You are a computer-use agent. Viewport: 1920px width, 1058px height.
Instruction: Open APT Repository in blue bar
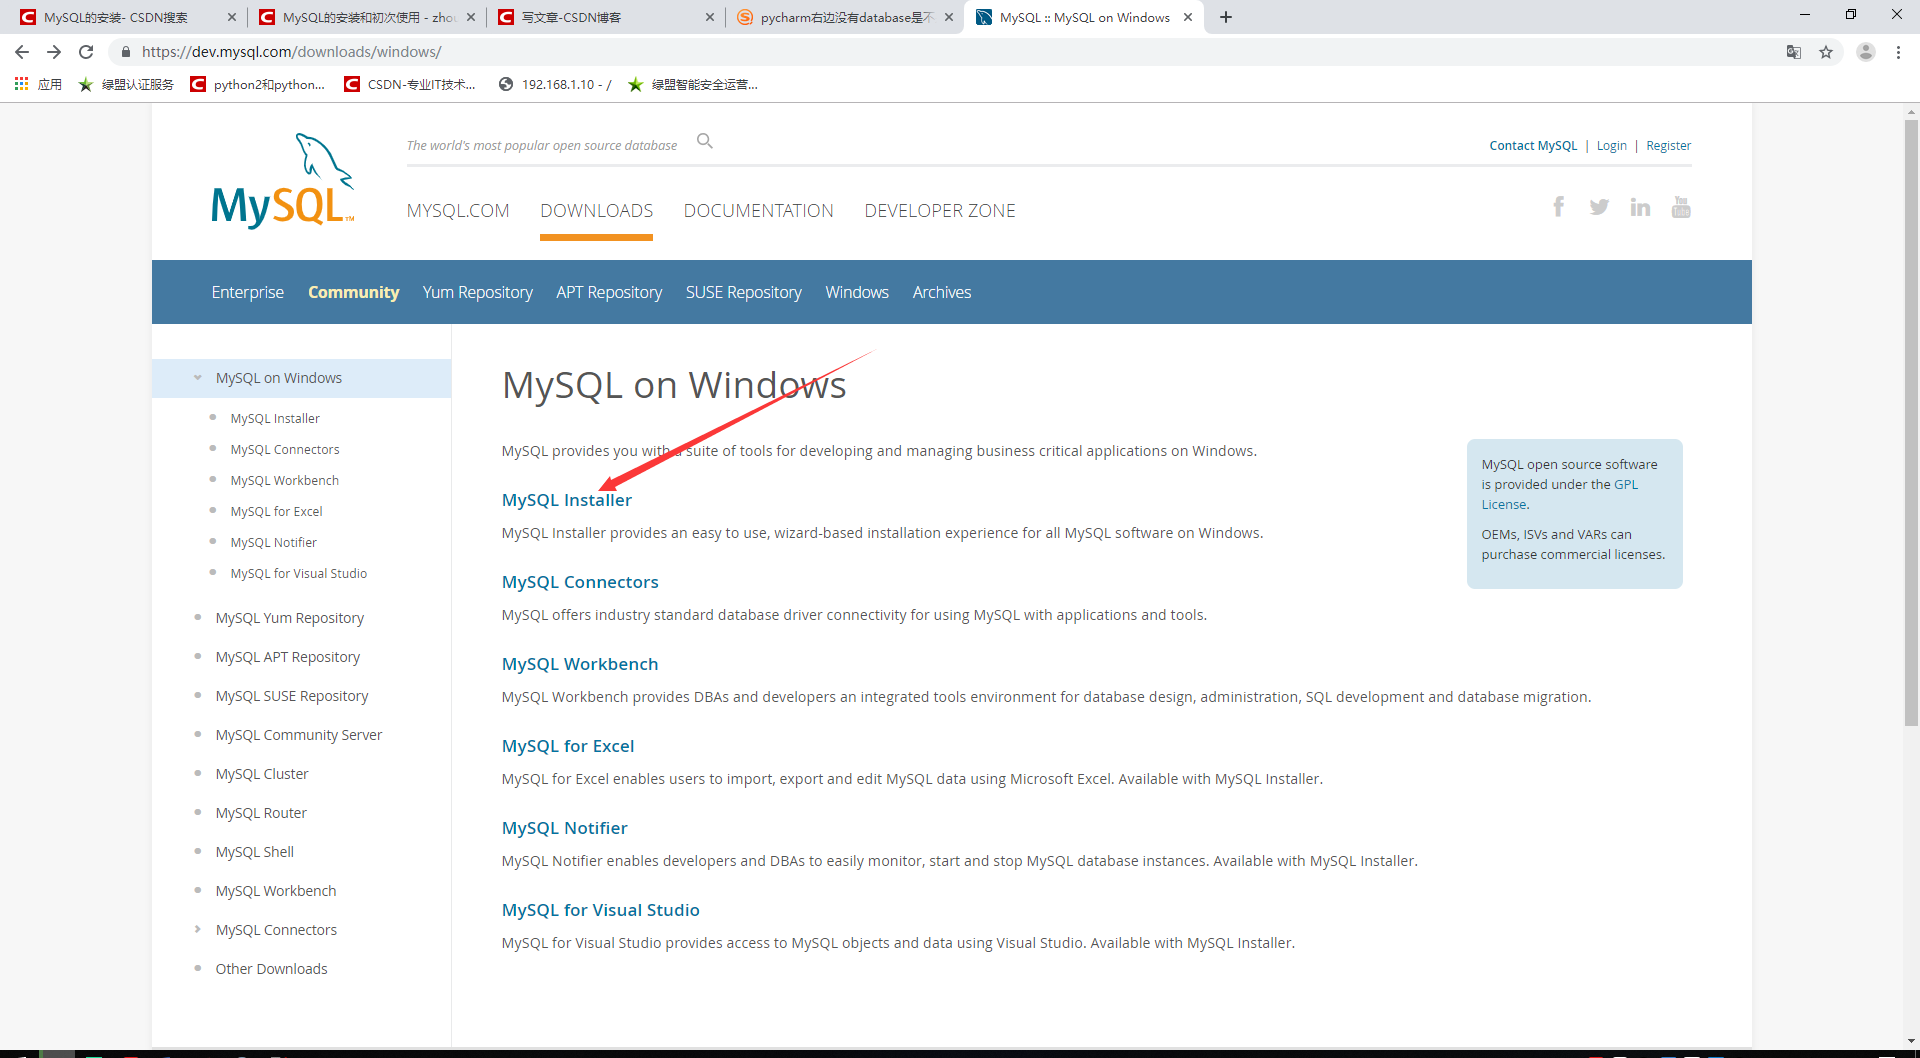609,292
